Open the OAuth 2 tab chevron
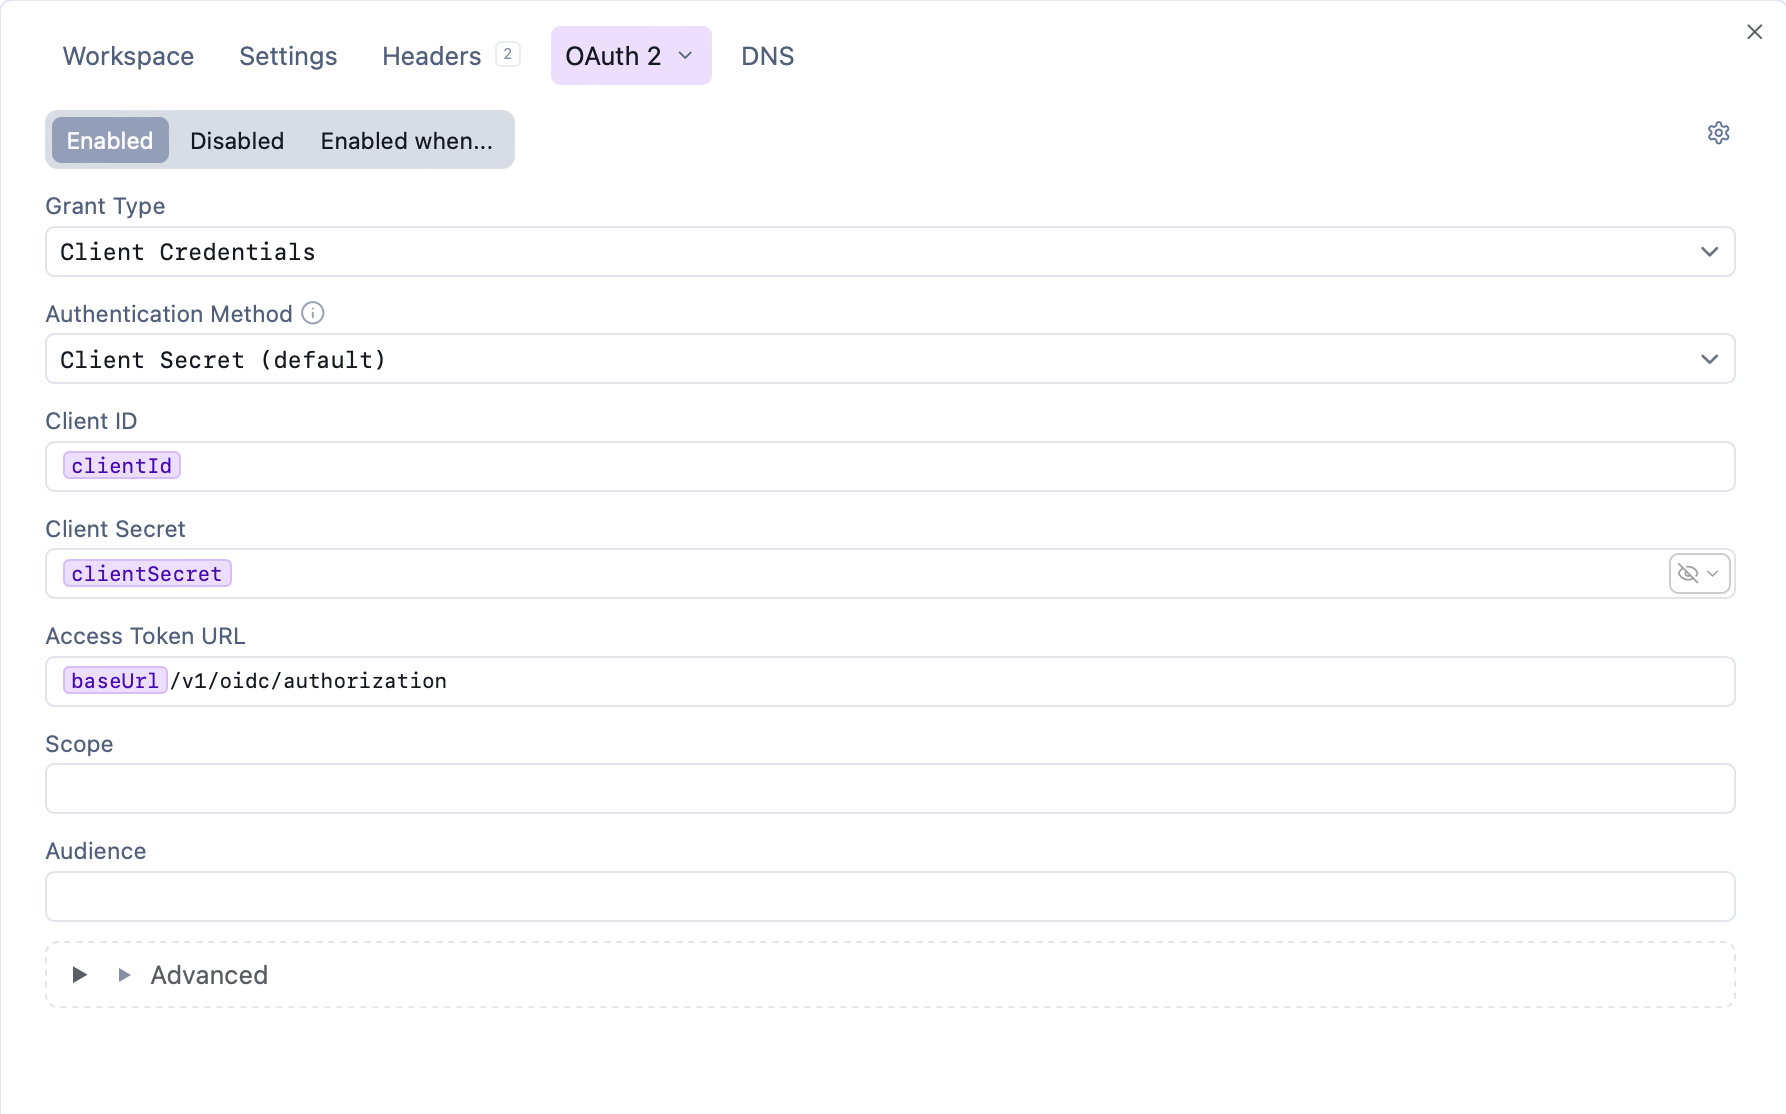1786x1114 pixels. (x=685, y=55)
